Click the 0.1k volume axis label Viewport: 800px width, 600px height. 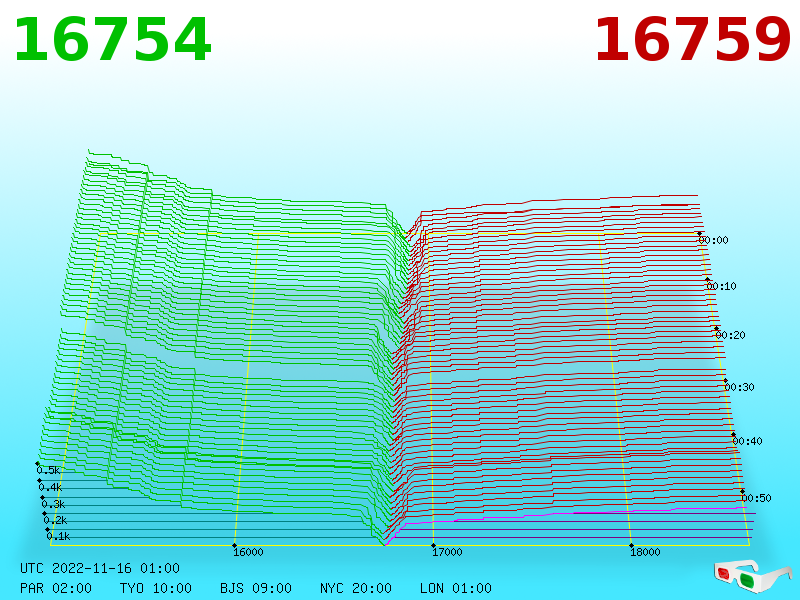coord(59,536)
